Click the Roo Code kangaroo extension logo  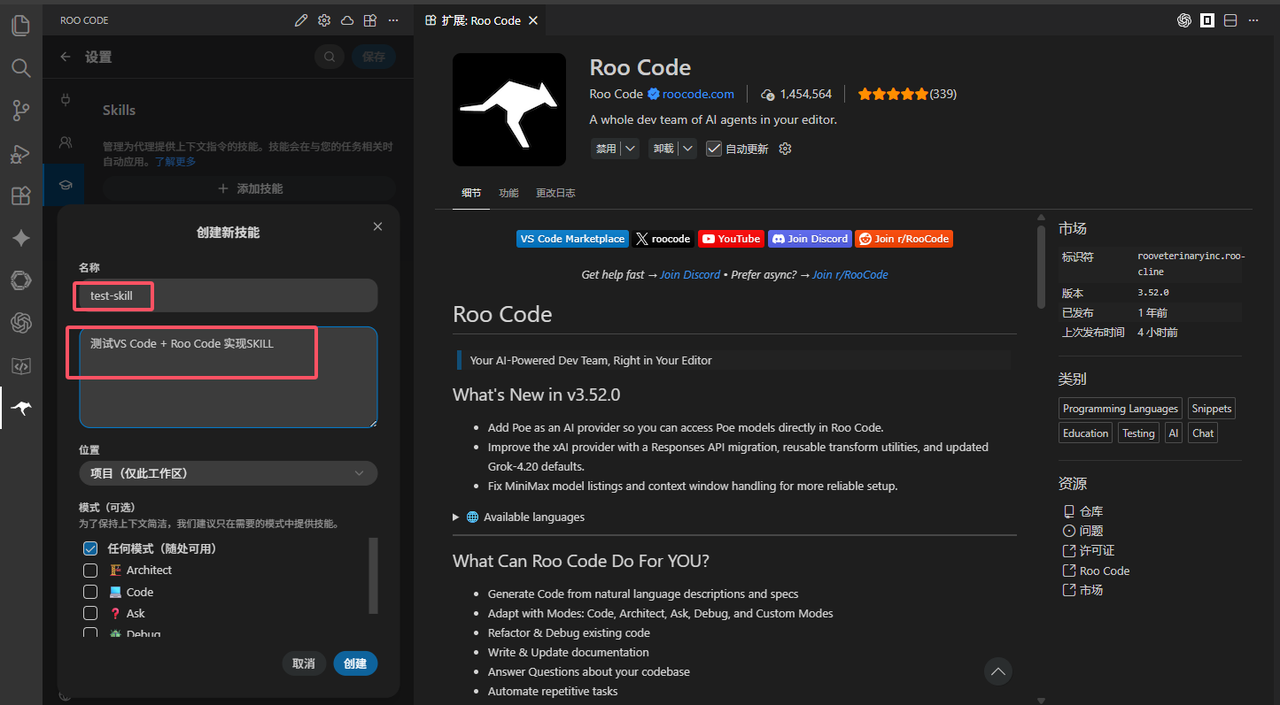pyautogui.click(x=509, y=109)
